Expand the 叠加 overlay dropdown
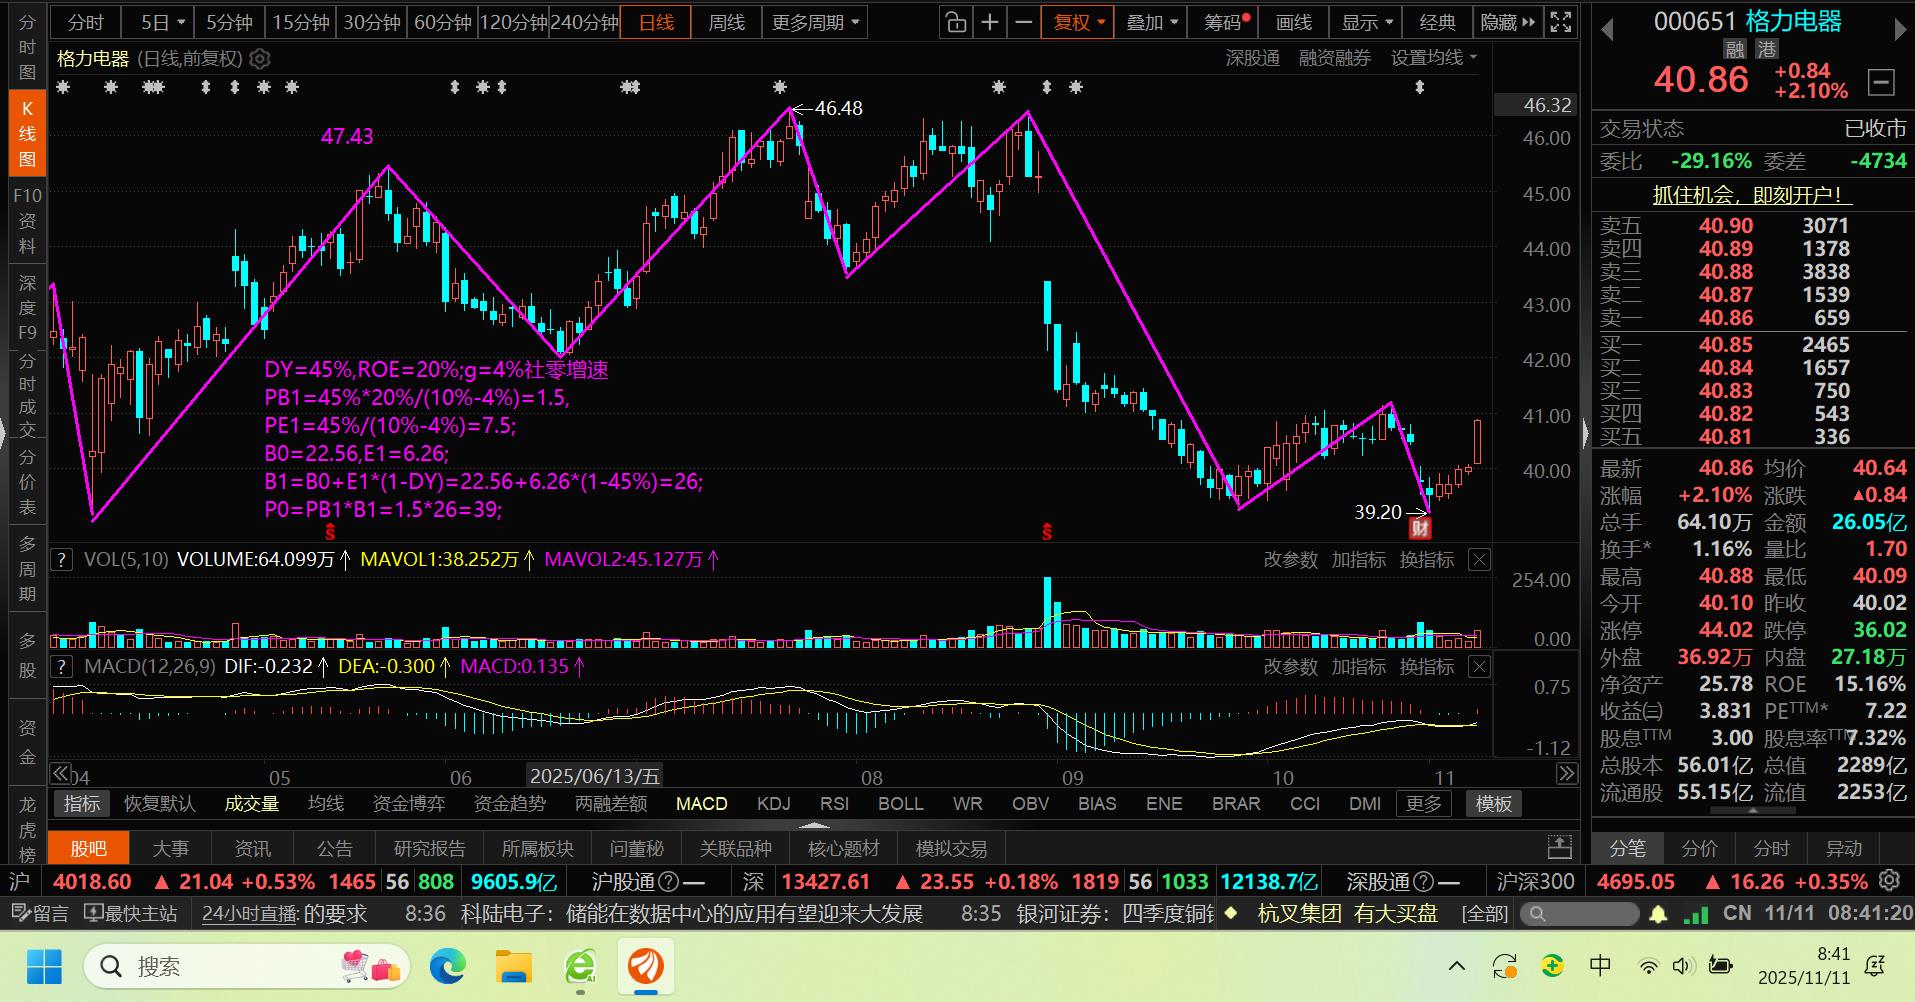 tap(1152, 22)
